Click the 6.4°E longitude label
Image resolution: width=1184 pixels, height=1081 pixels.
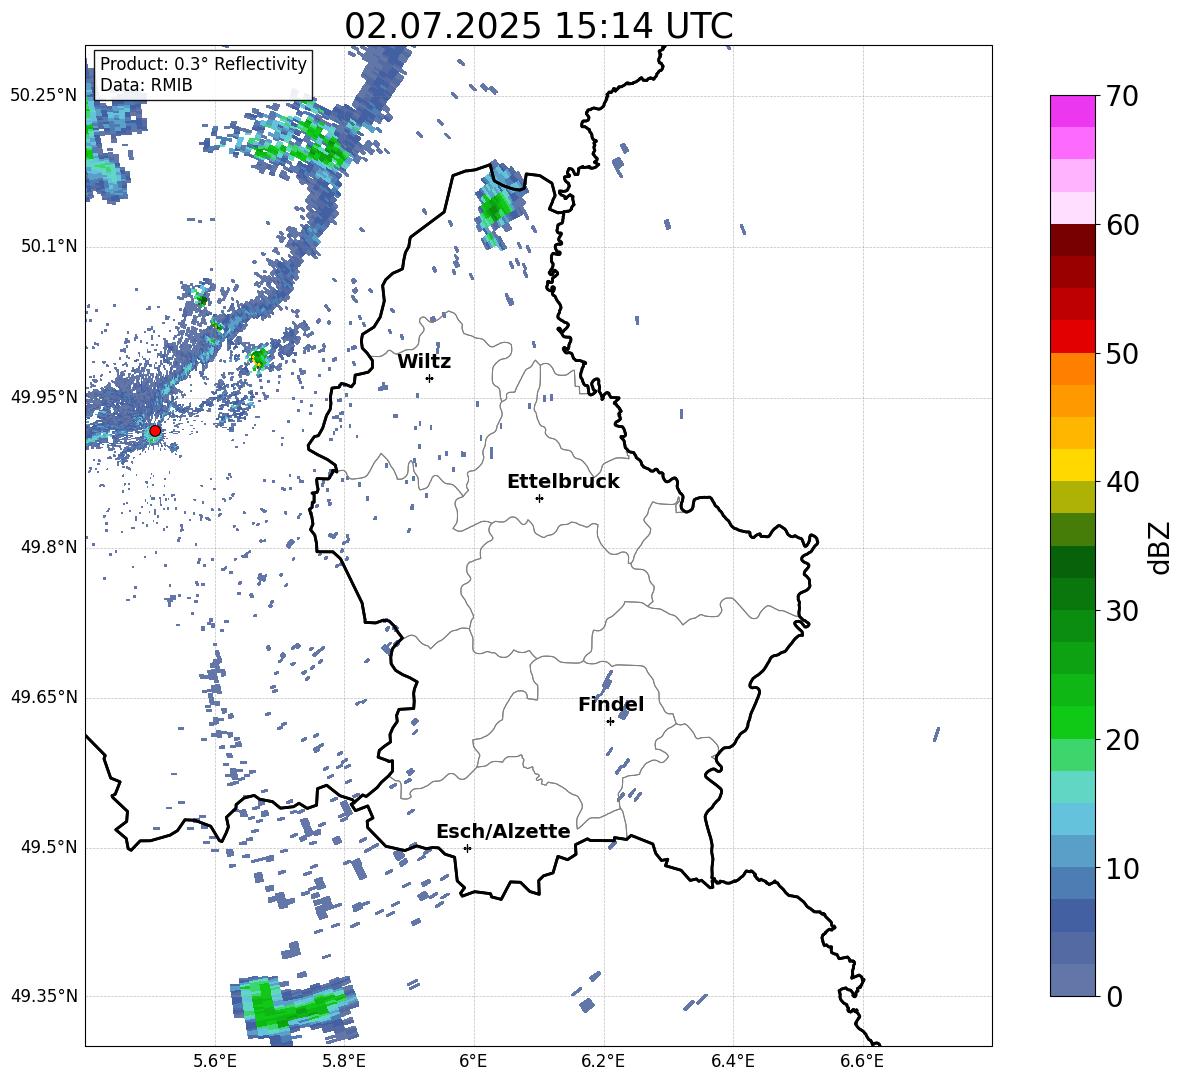click(732, 1061)
